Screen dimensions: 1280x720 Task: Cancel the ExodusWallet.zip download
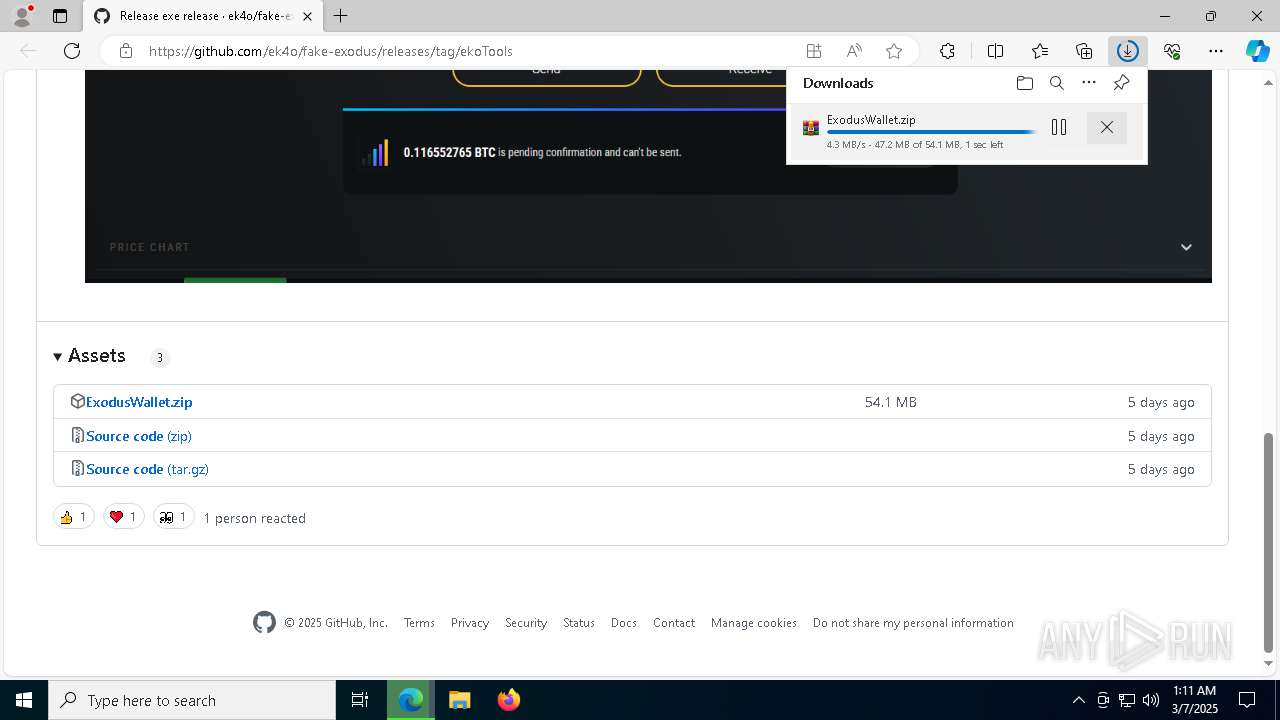[1106, 127]
